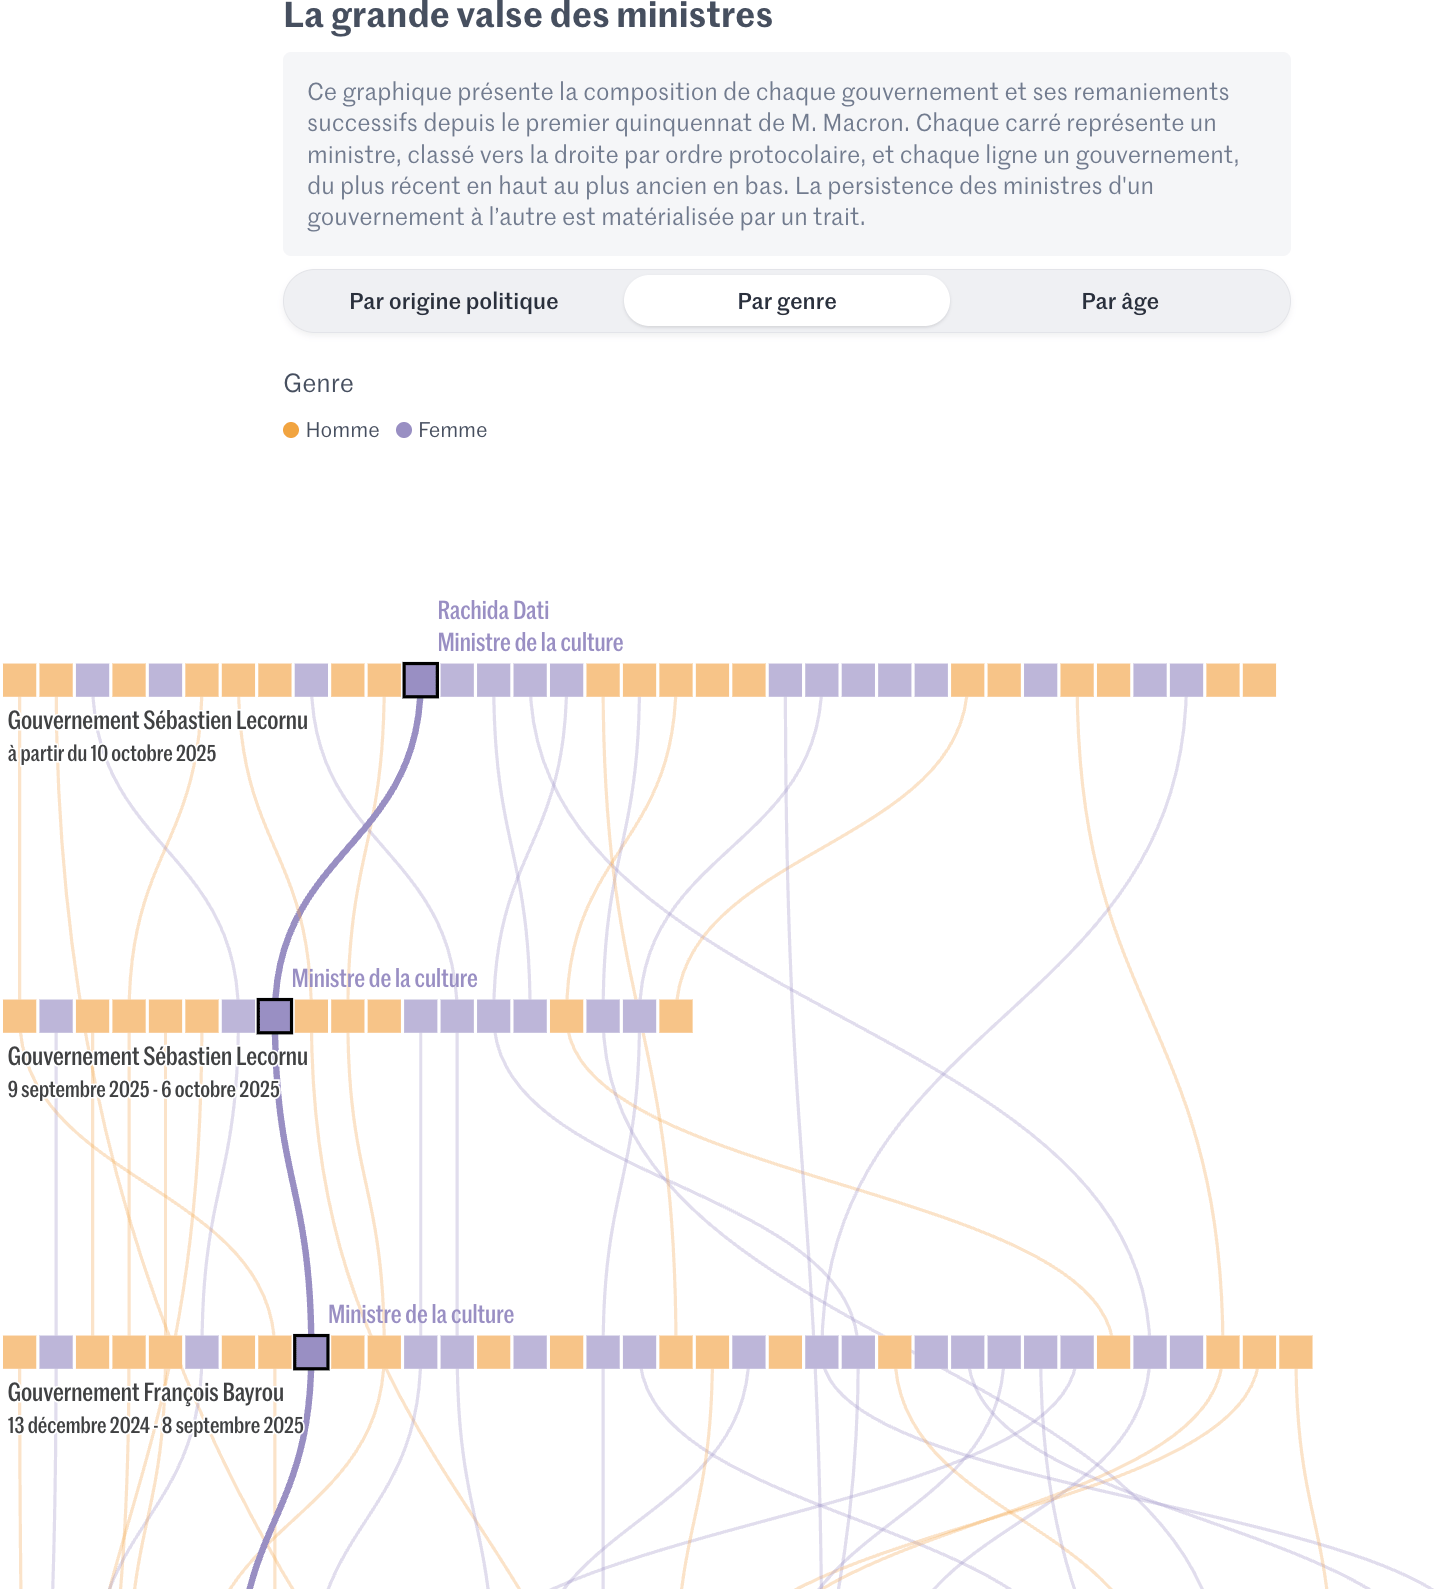The width and height of the screenshot is (1451, 1589).
Task: Click the purple Femme legend dot
Action: (x=404, y=430)
